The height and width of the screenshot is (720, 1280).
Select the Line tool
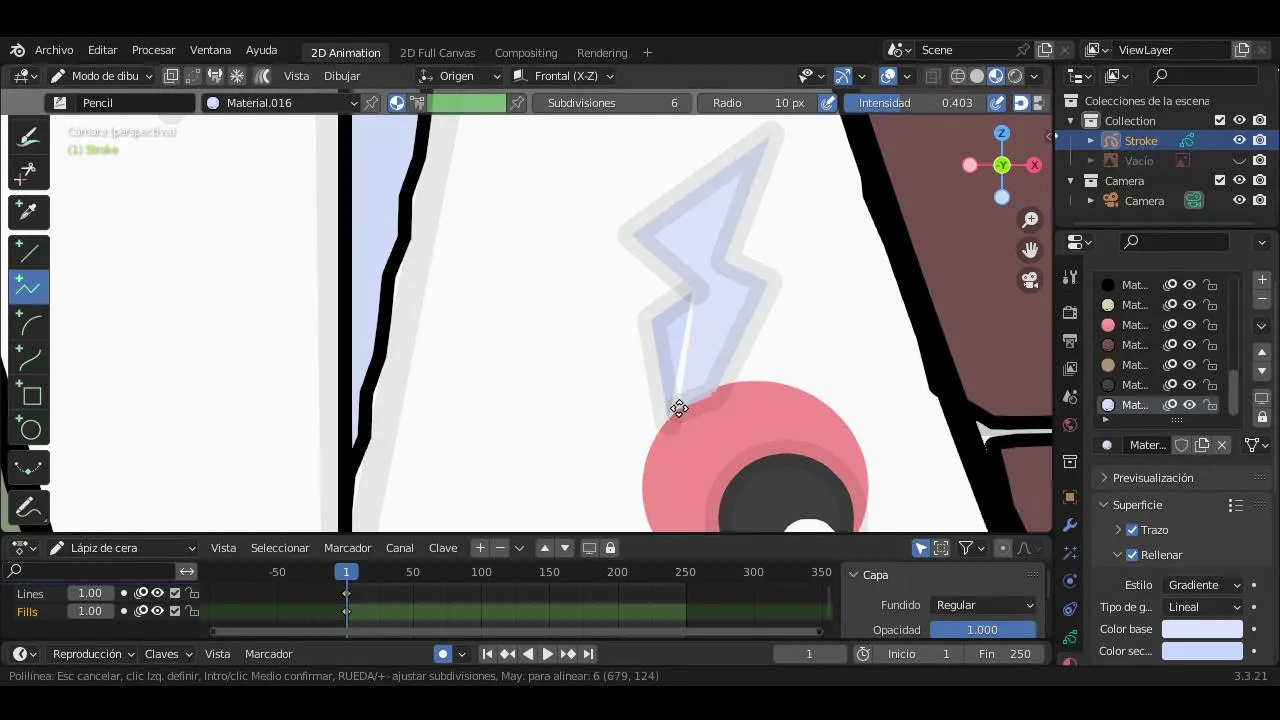click(29, 252)
